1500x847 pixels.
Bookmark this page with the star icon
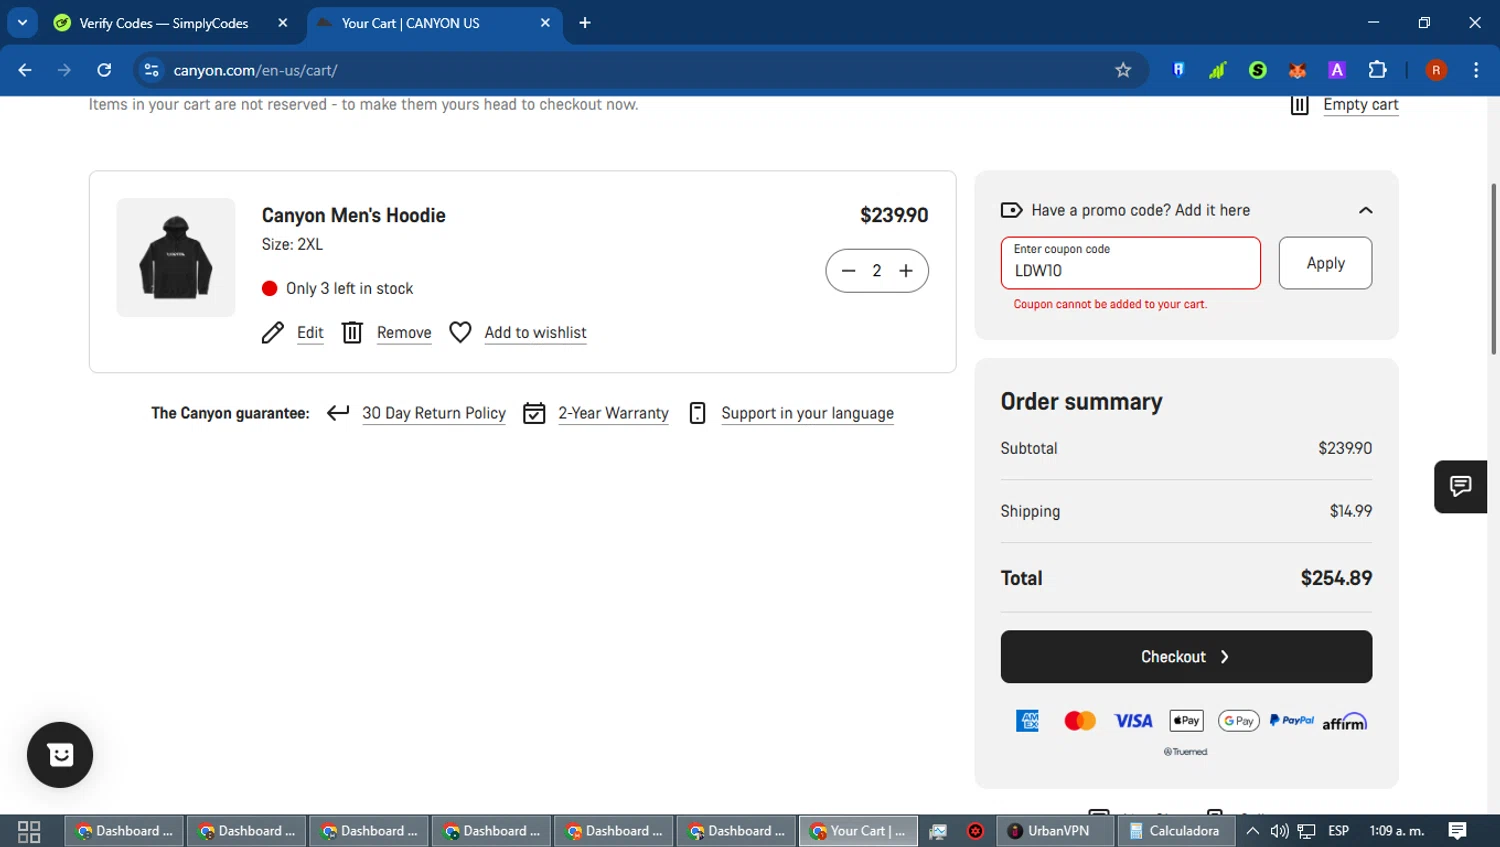click(1123, 70)
